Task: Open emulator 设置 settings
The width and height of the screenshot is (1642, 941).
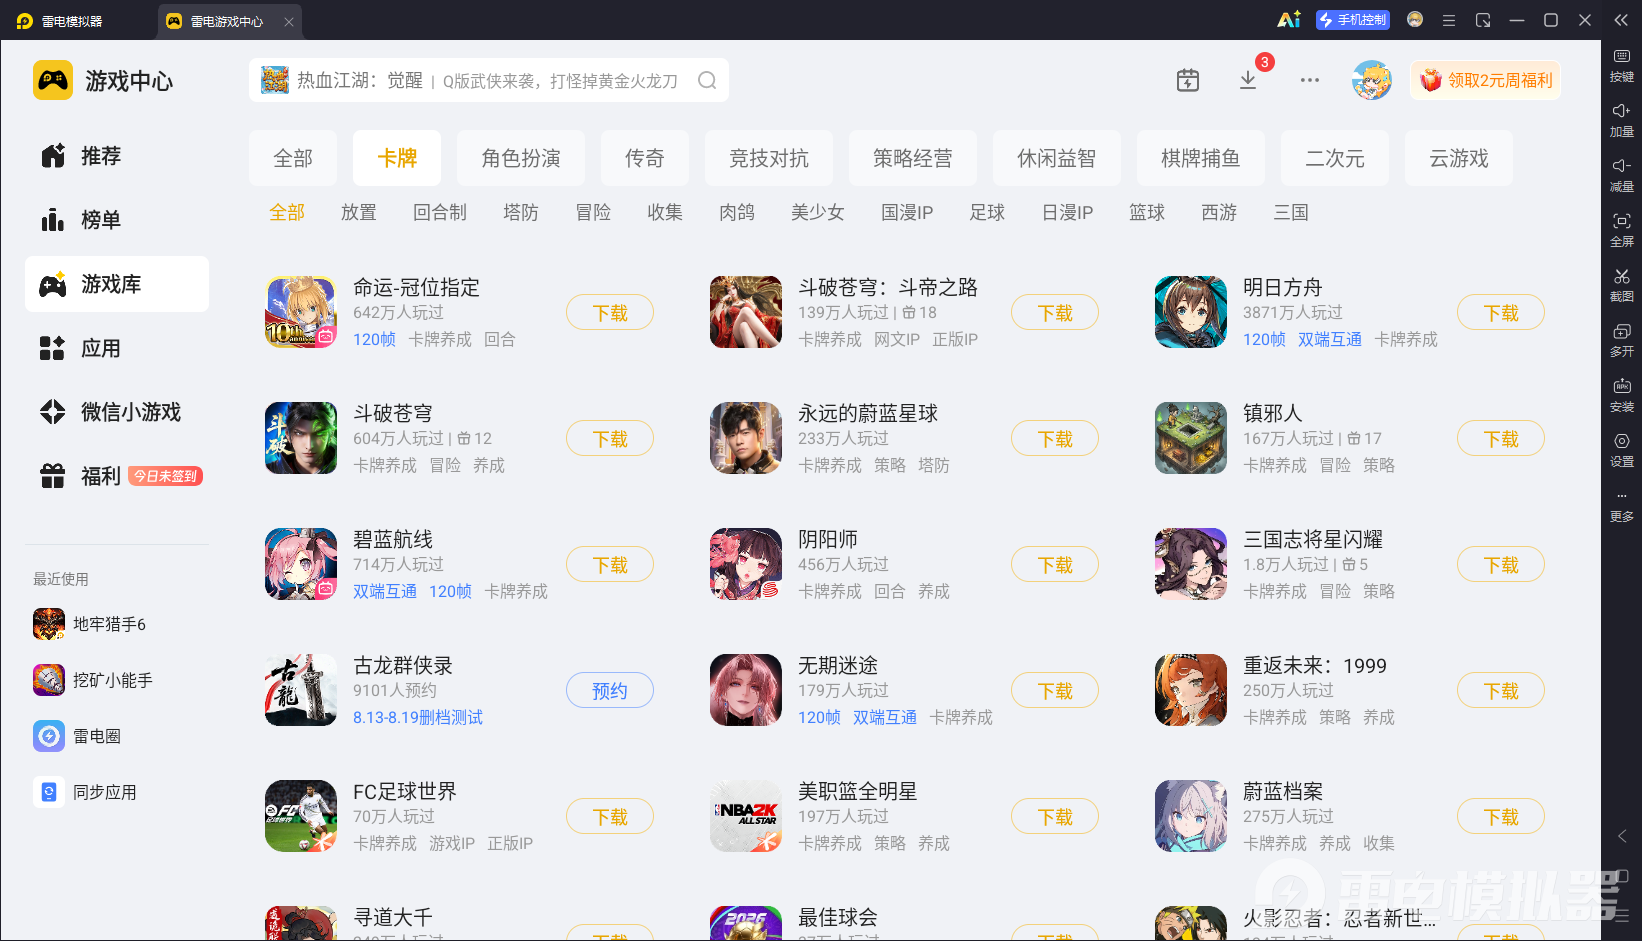Action: click(1622, 450)
